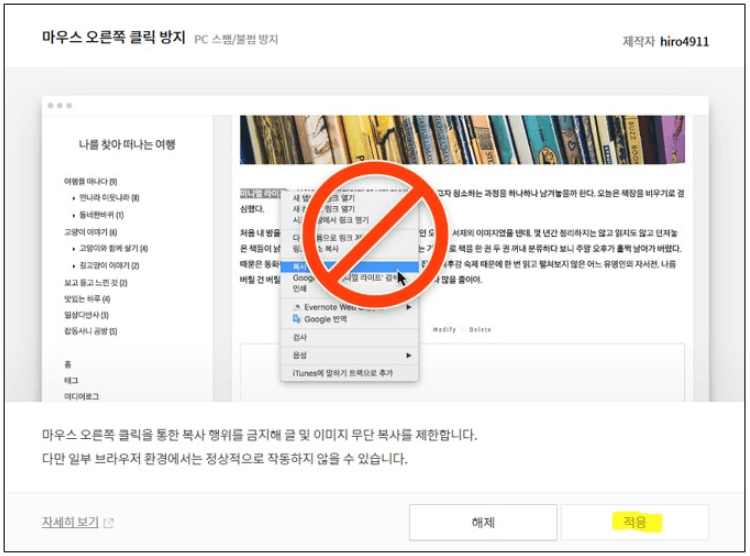Click the creator name hiro4911

click(x=684, y=42)
